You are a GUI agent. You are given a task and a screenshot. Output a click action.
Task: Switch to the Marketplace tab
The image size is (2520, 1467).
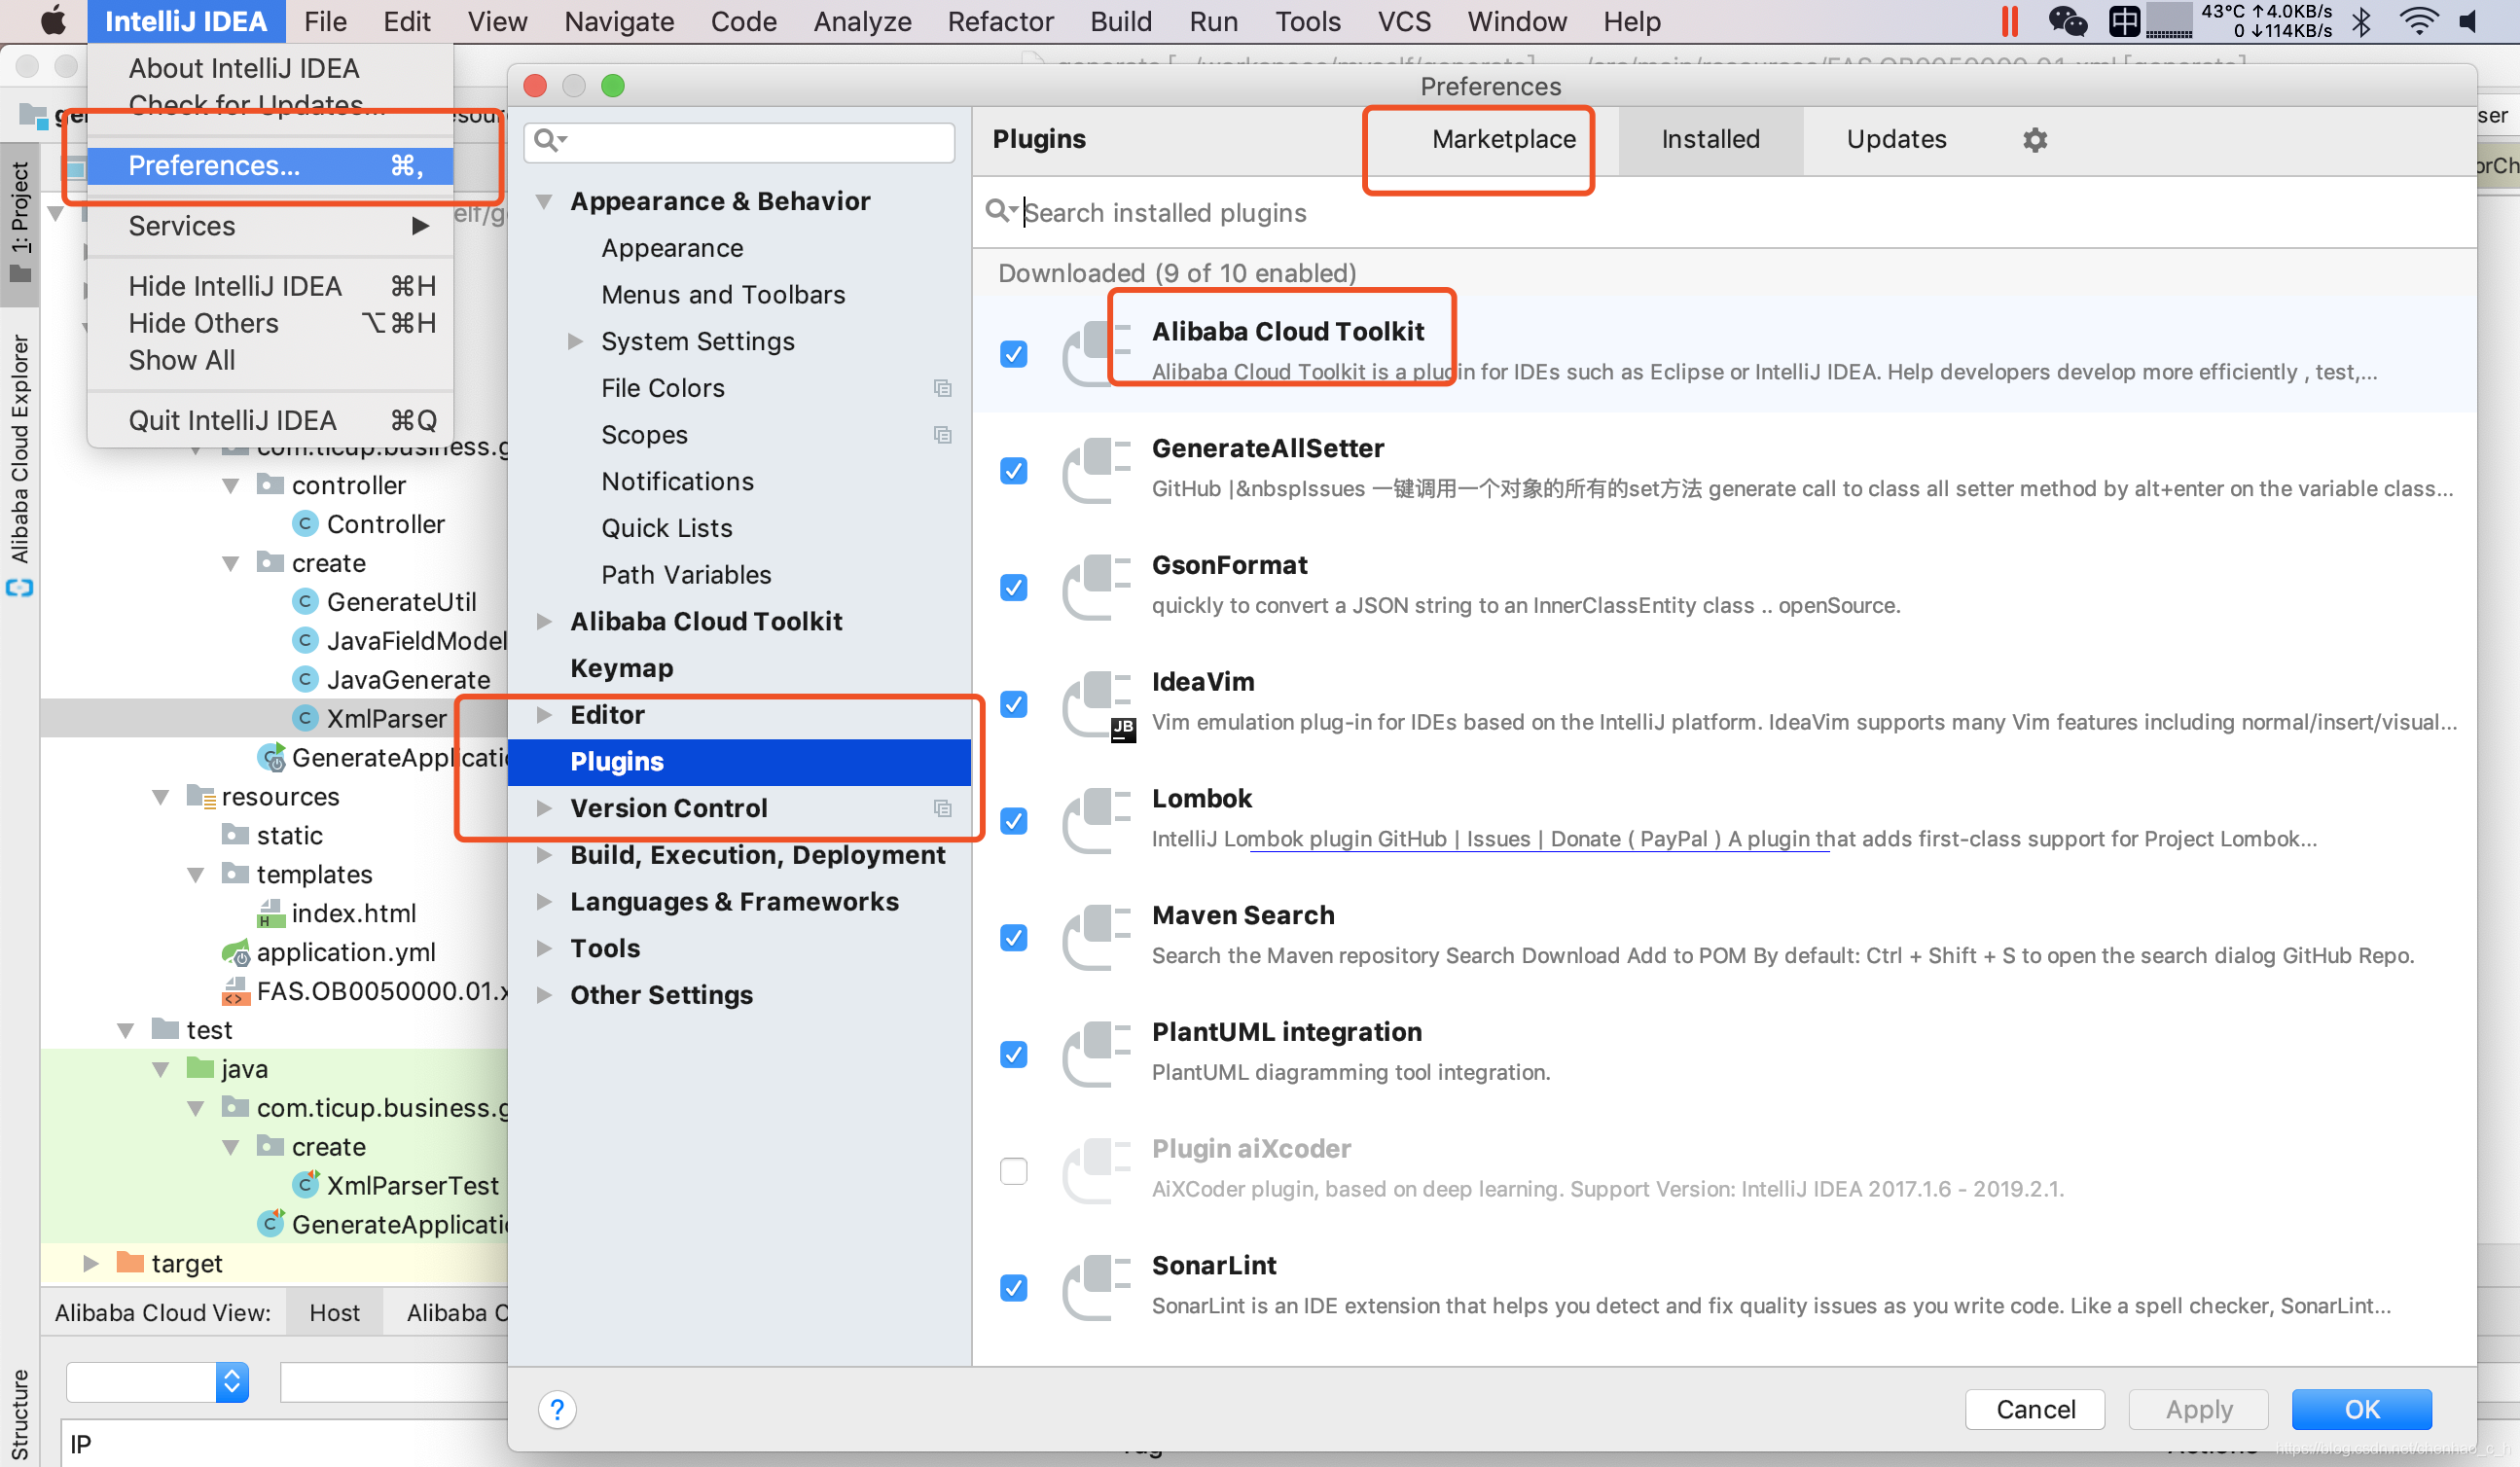(x=1503, y=139)
